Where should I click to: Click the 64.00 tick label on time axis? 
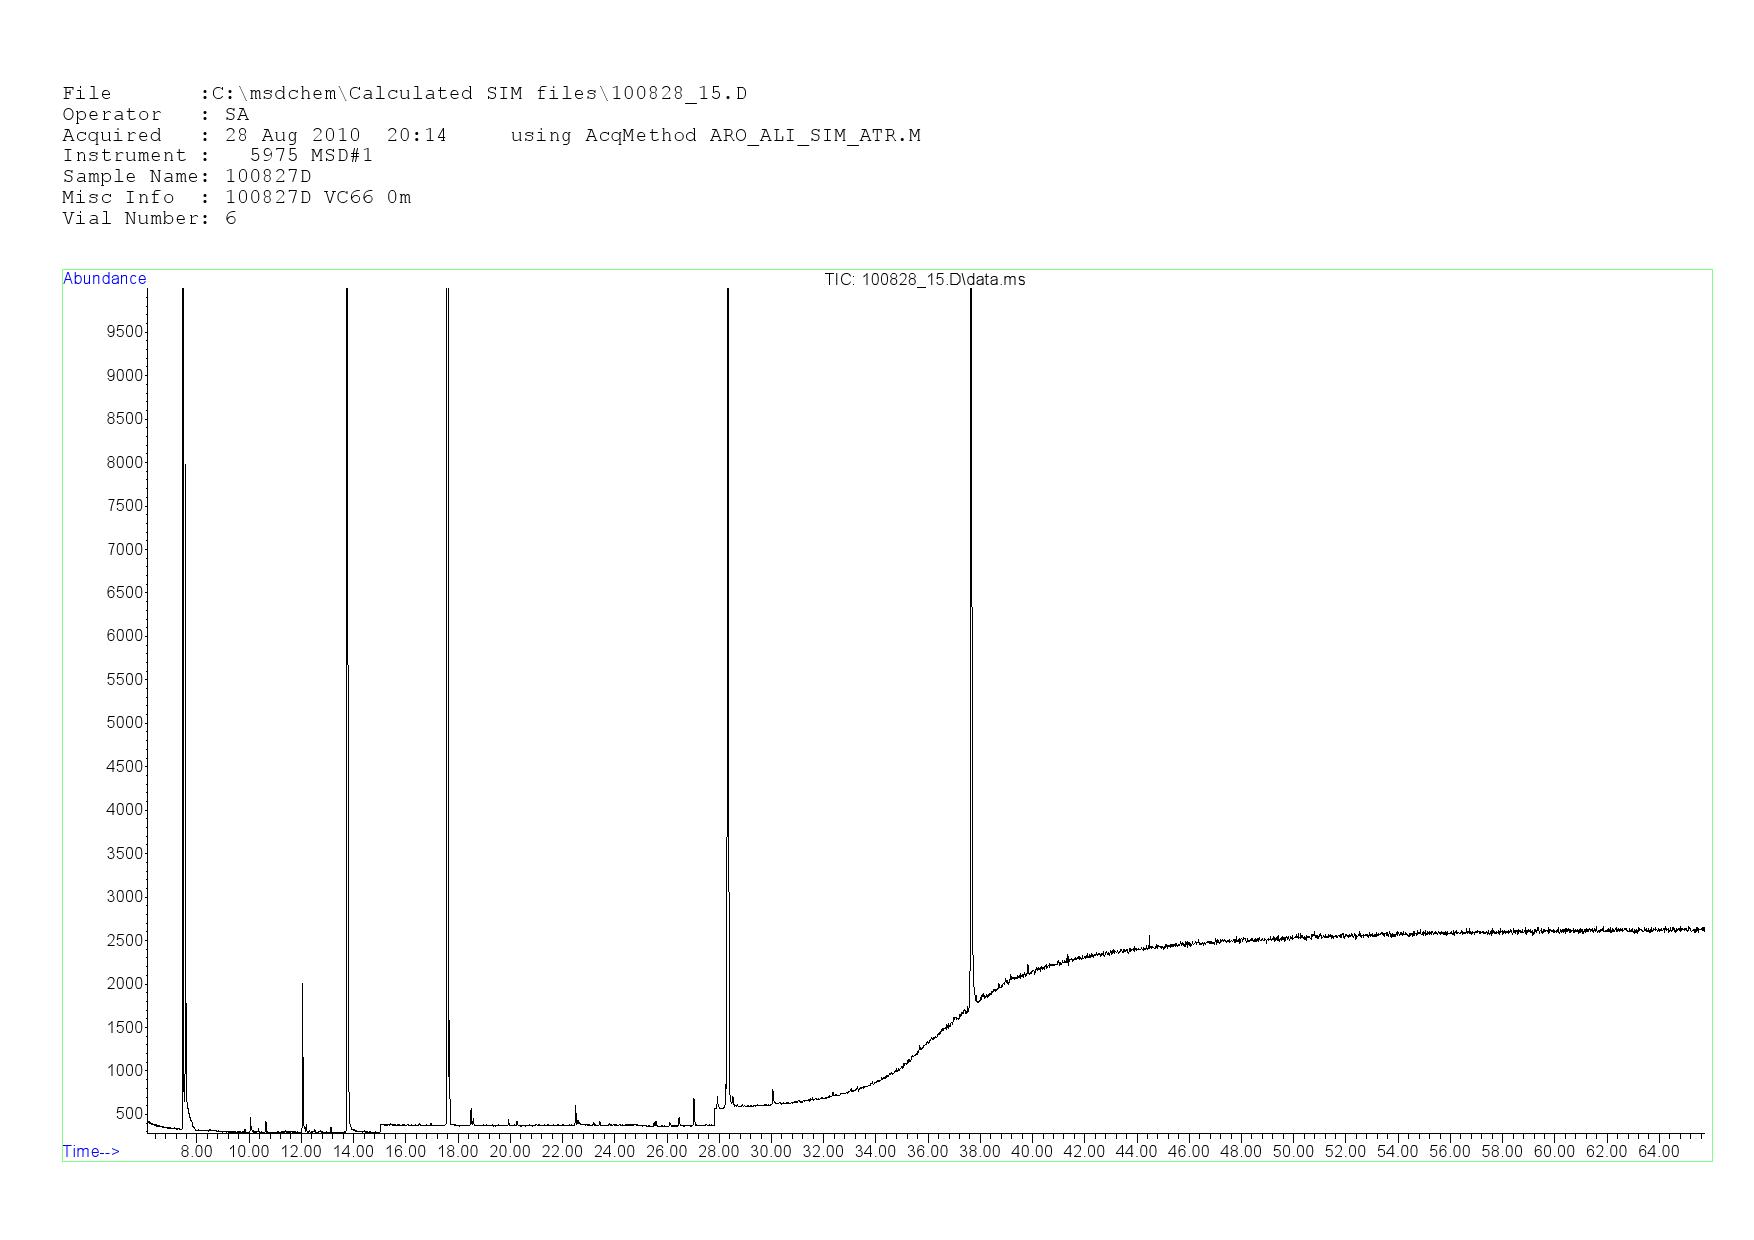pyautogui.click(x=1658, y=1152)
